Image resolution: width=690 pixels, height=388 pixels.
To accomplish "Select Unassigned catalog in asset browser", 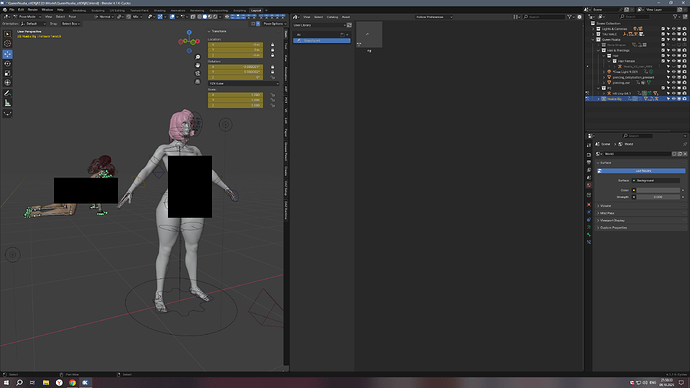I will (x=322, y=40).
